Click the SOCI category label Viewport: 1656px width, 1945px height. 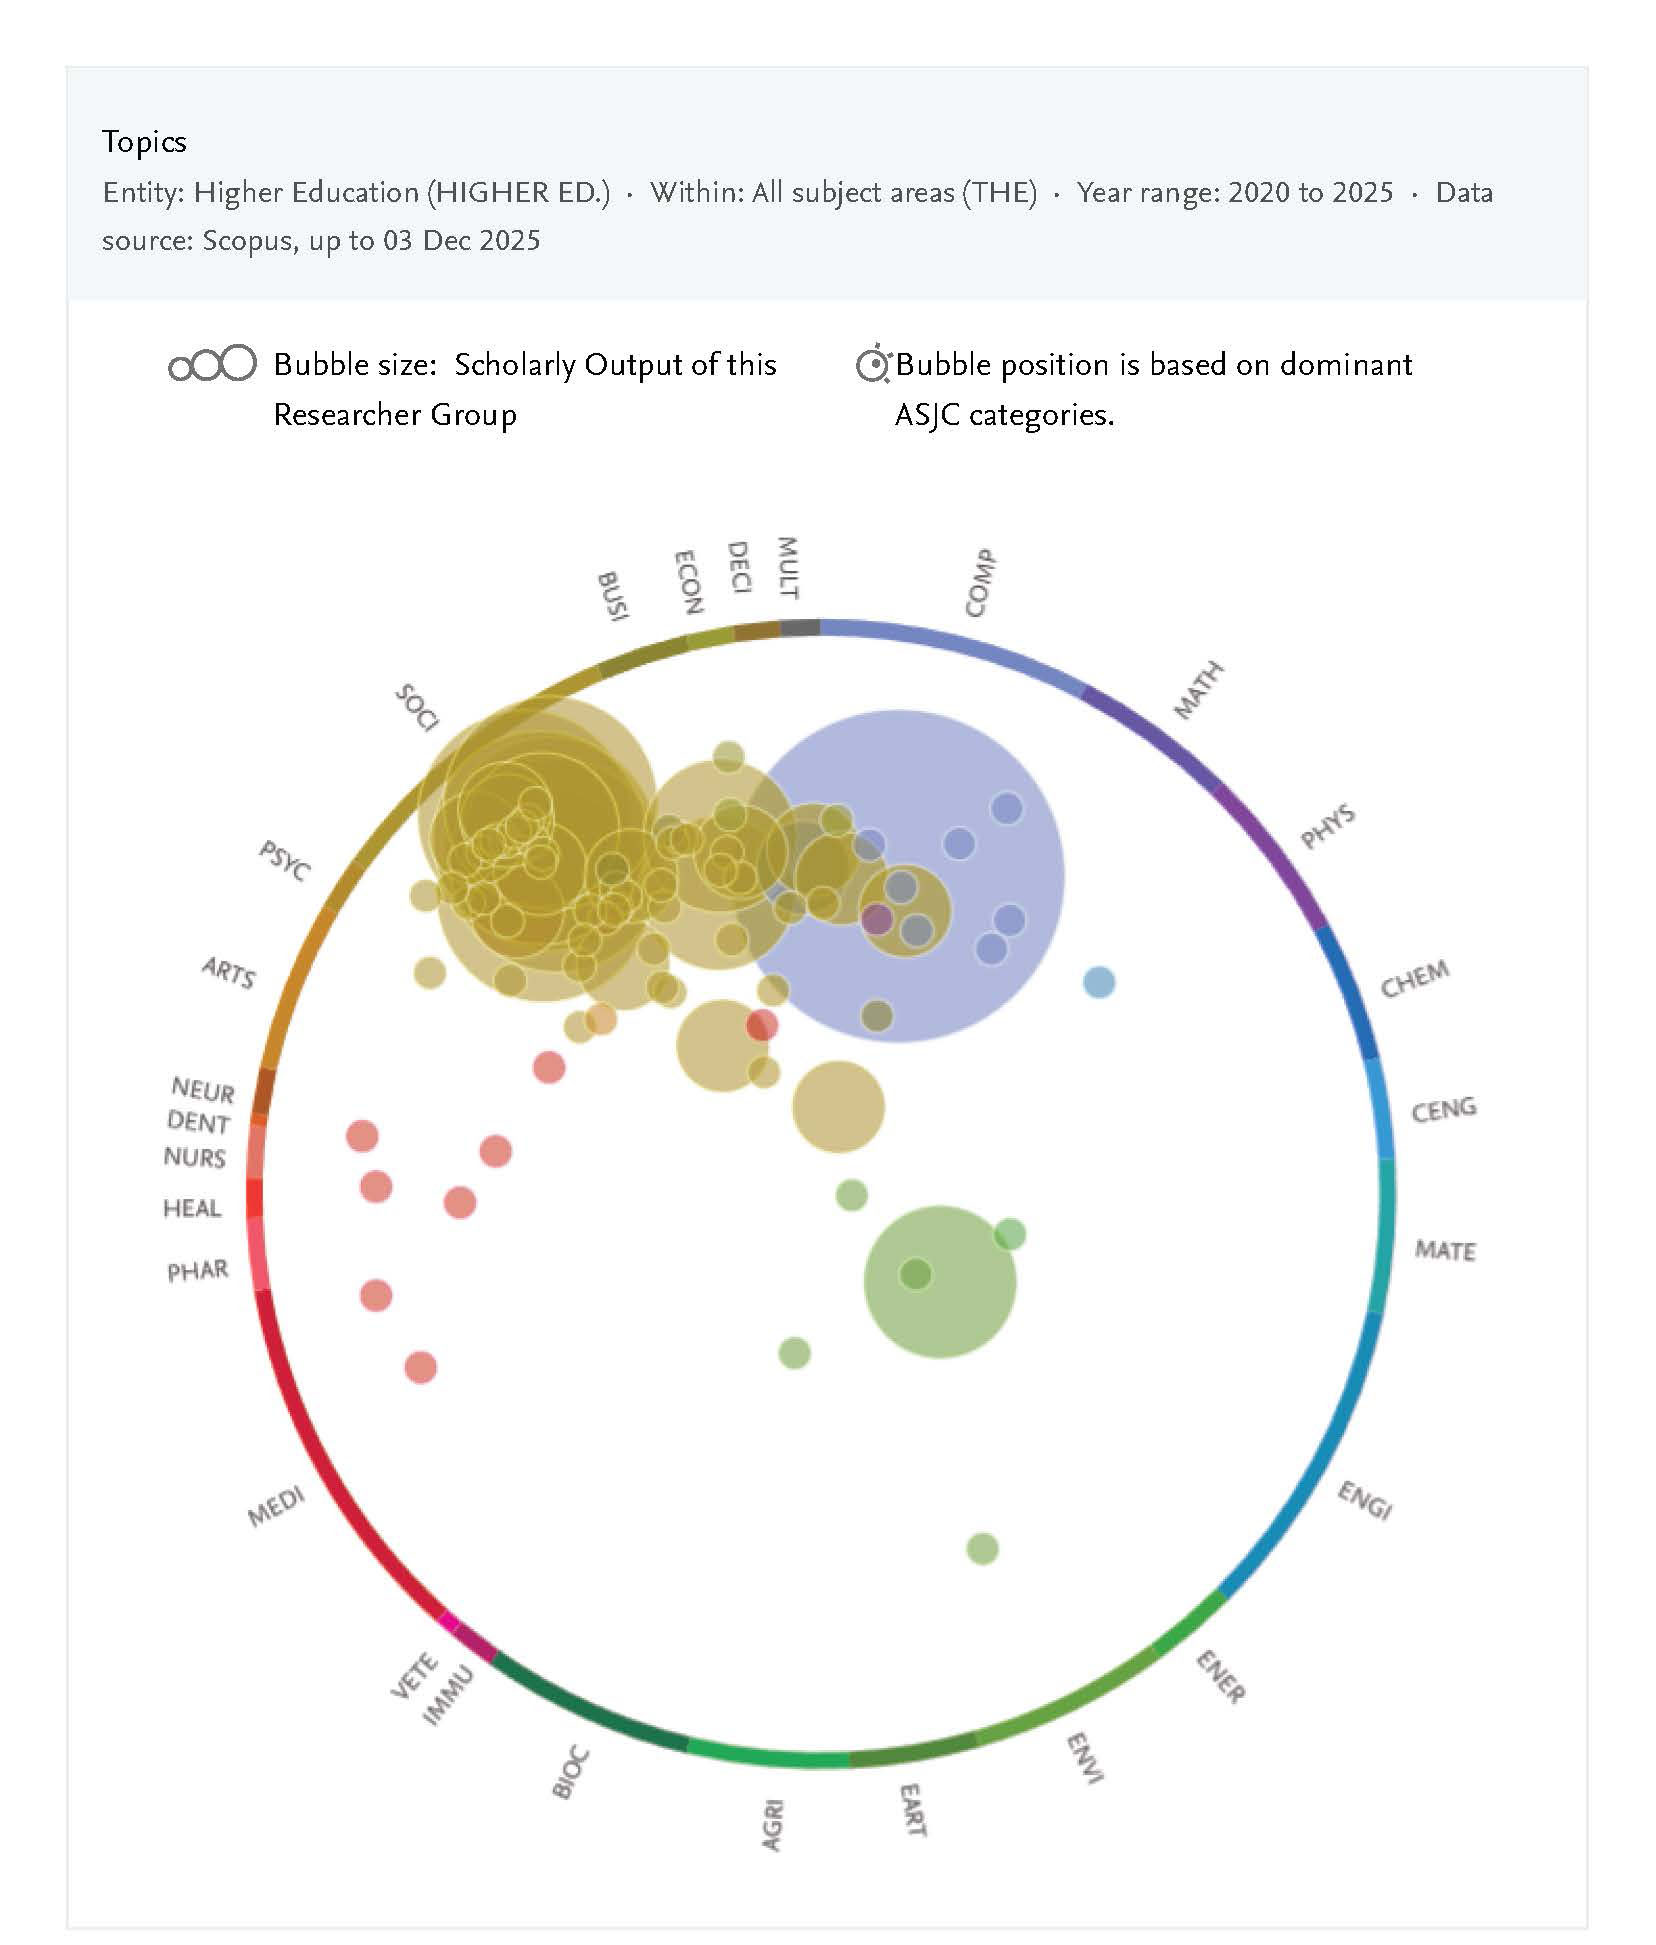(x=417, y=707)
